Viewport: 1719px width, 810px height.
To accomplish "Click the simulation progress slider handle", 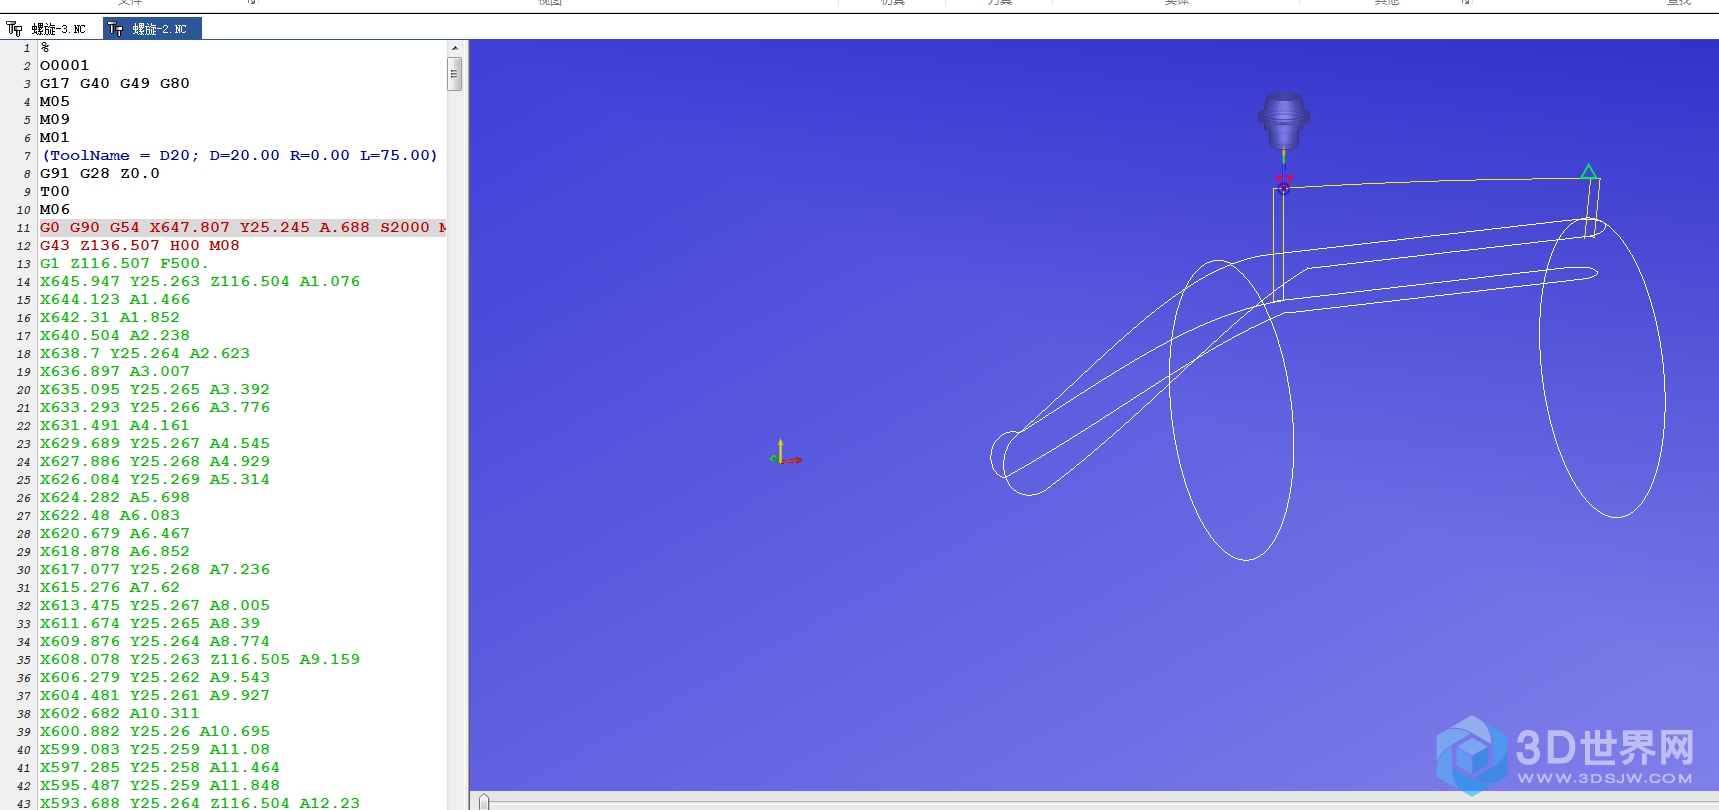I will point(484,802).
